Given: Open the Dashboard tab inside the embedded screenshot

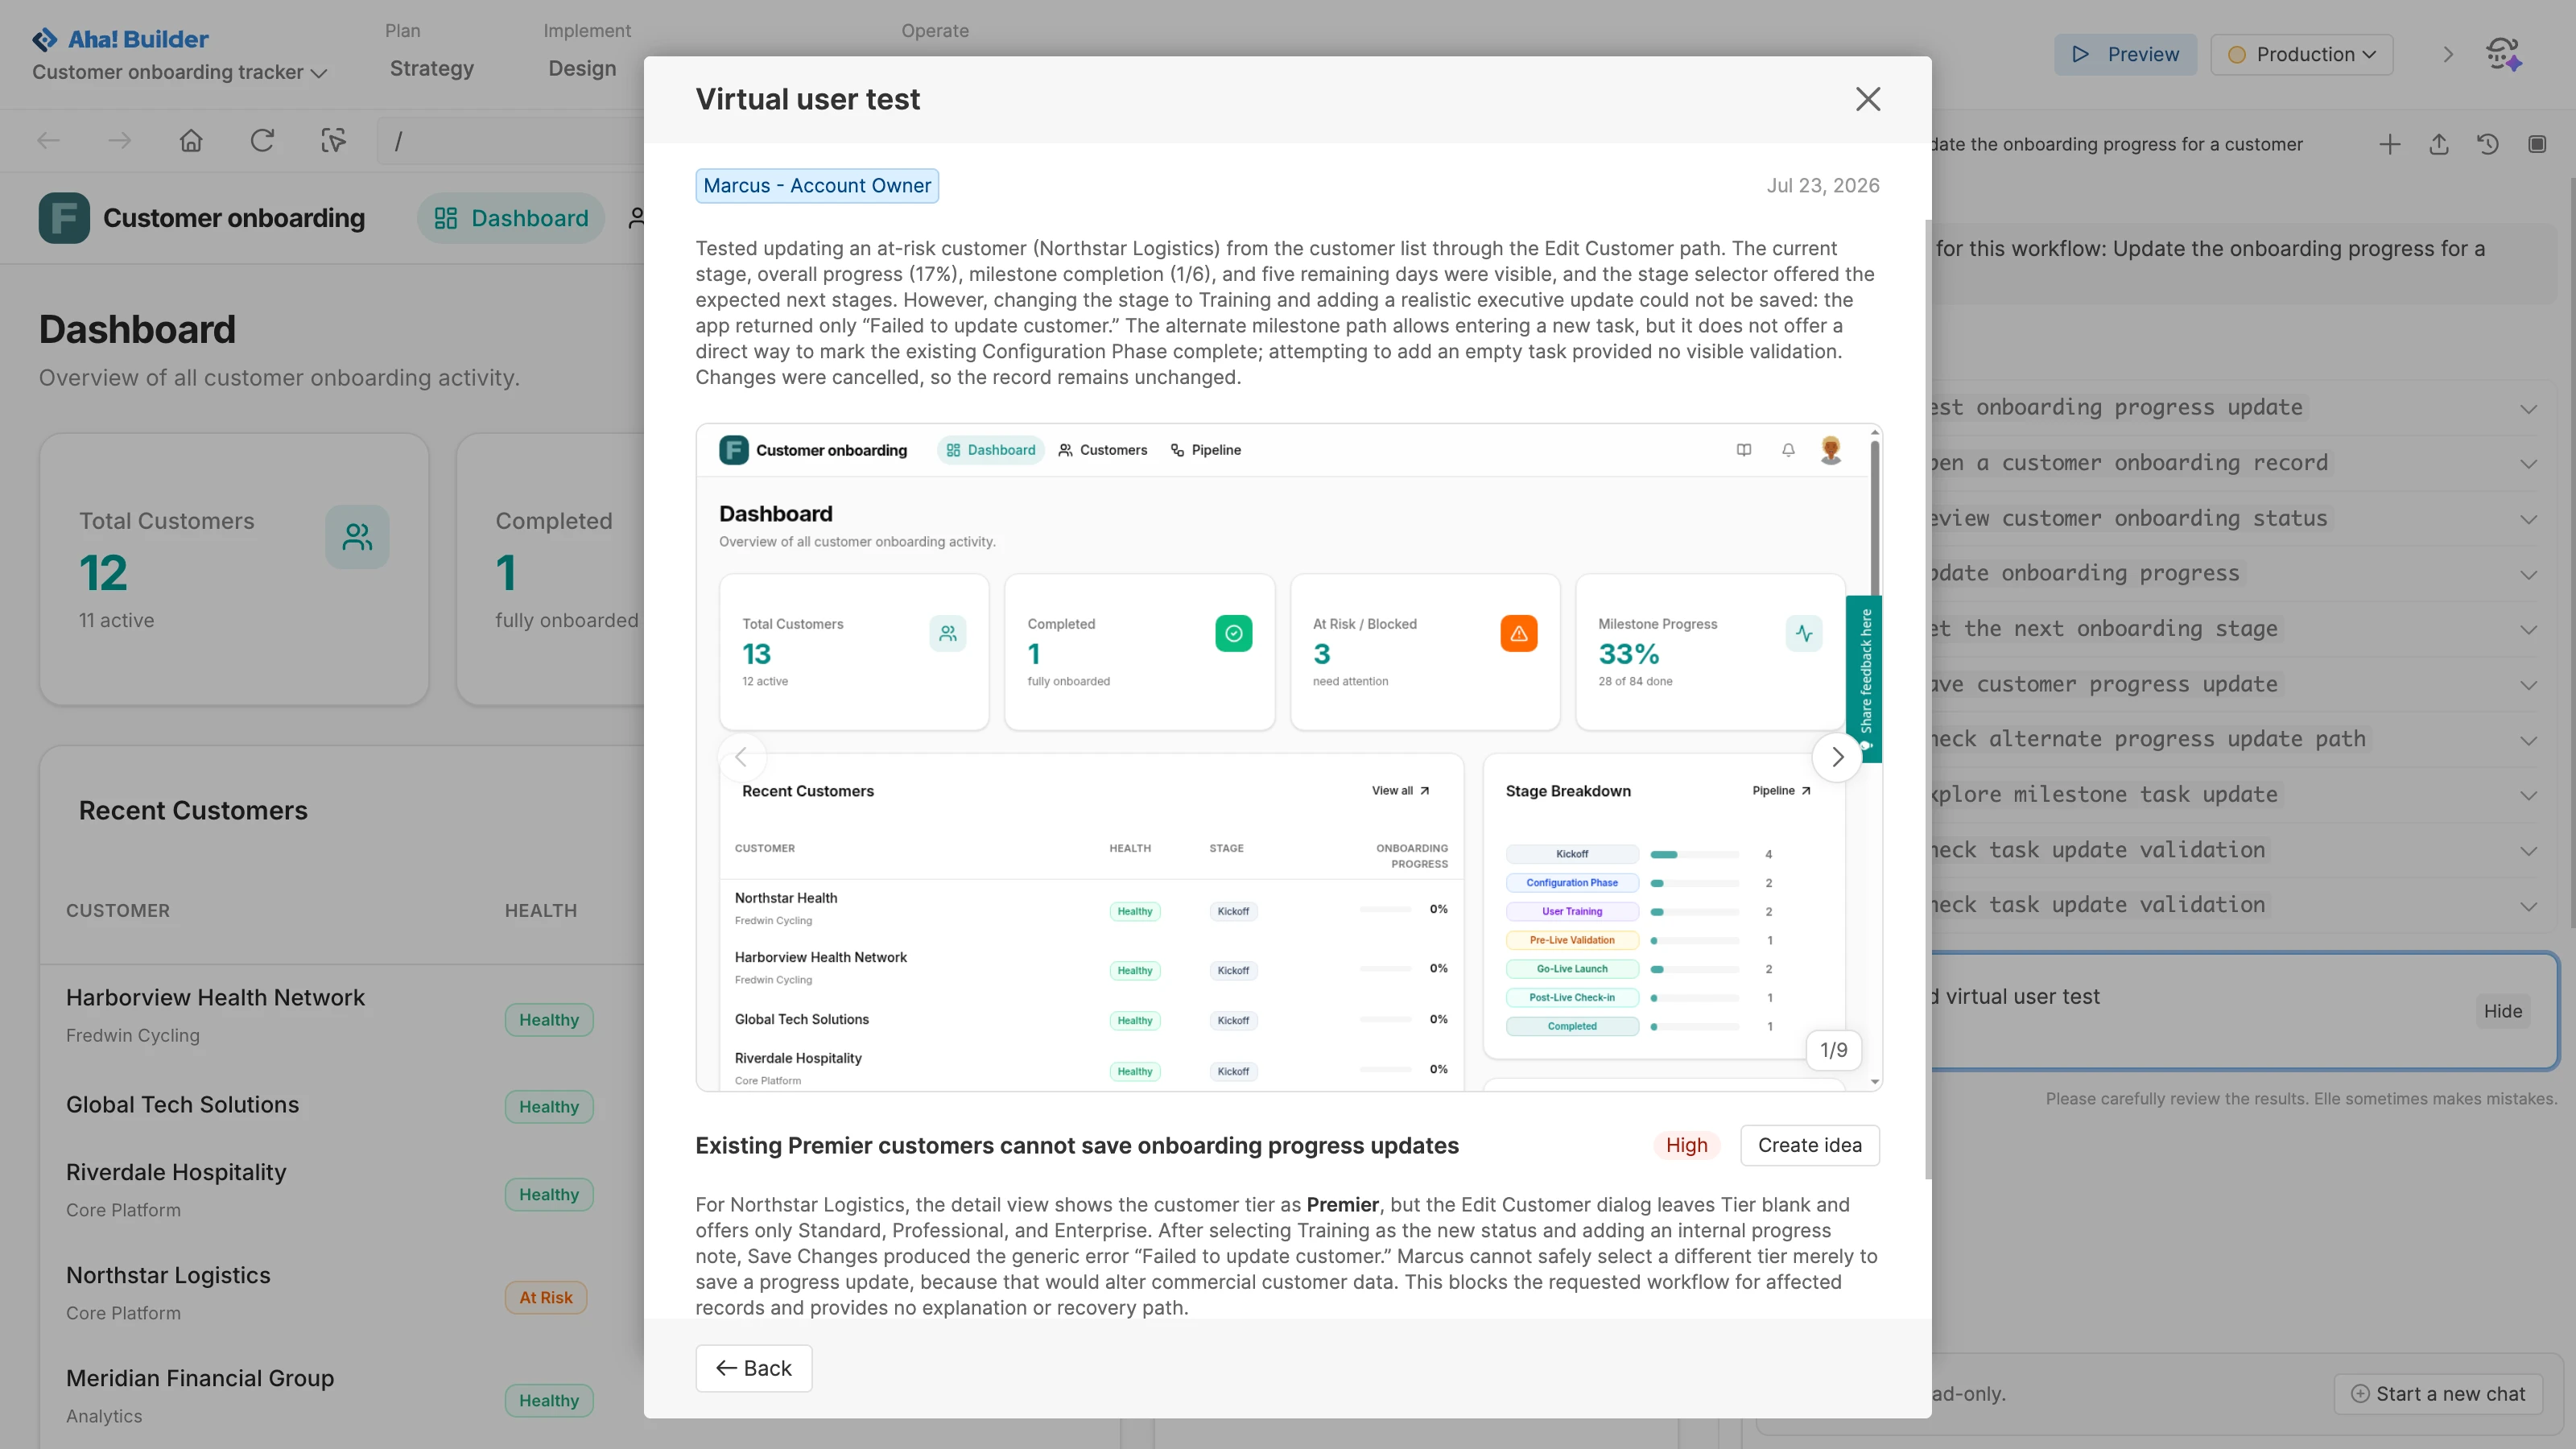Looking at the screenshot, I should click(991, 450).
